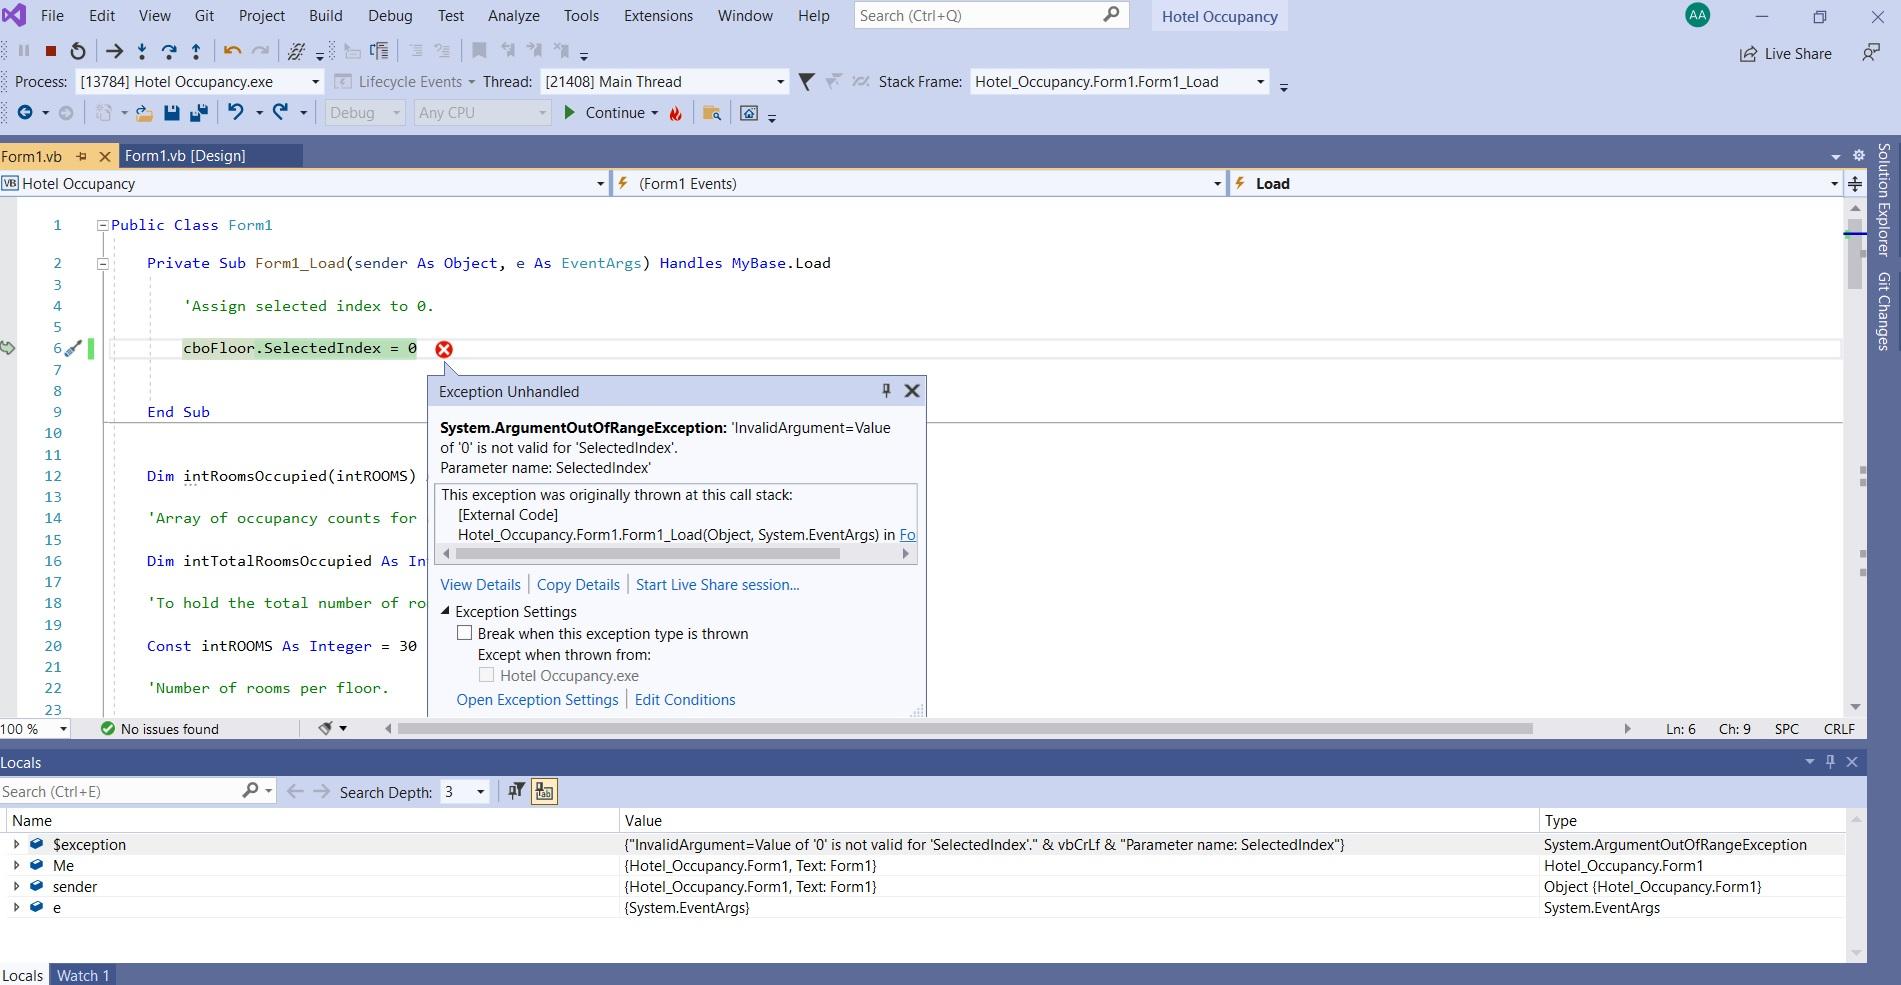The width and height of the screenshot is (1901, 985).
Task: Close the Exception Unhandled popup
Action: tap(912, 391)
